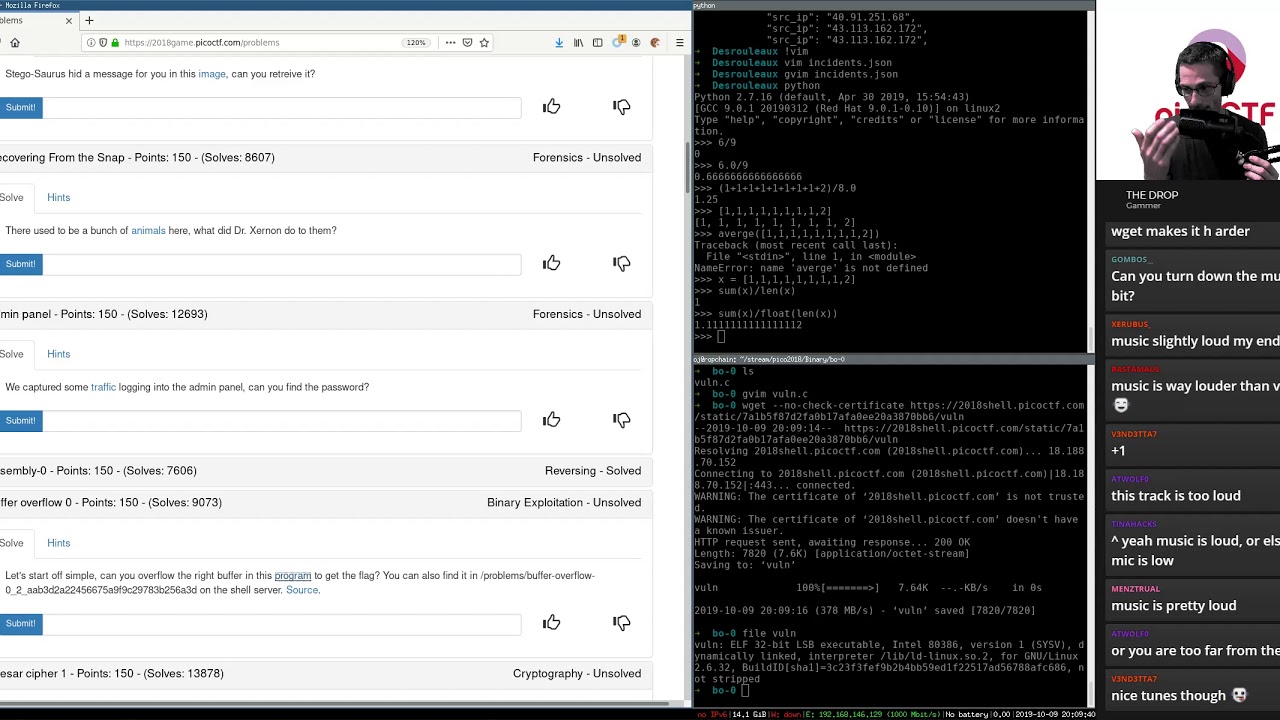This screenshot has height=720, width=1280.
Task: Bookmark this page with the star
Action: click(x=484, y=43)
